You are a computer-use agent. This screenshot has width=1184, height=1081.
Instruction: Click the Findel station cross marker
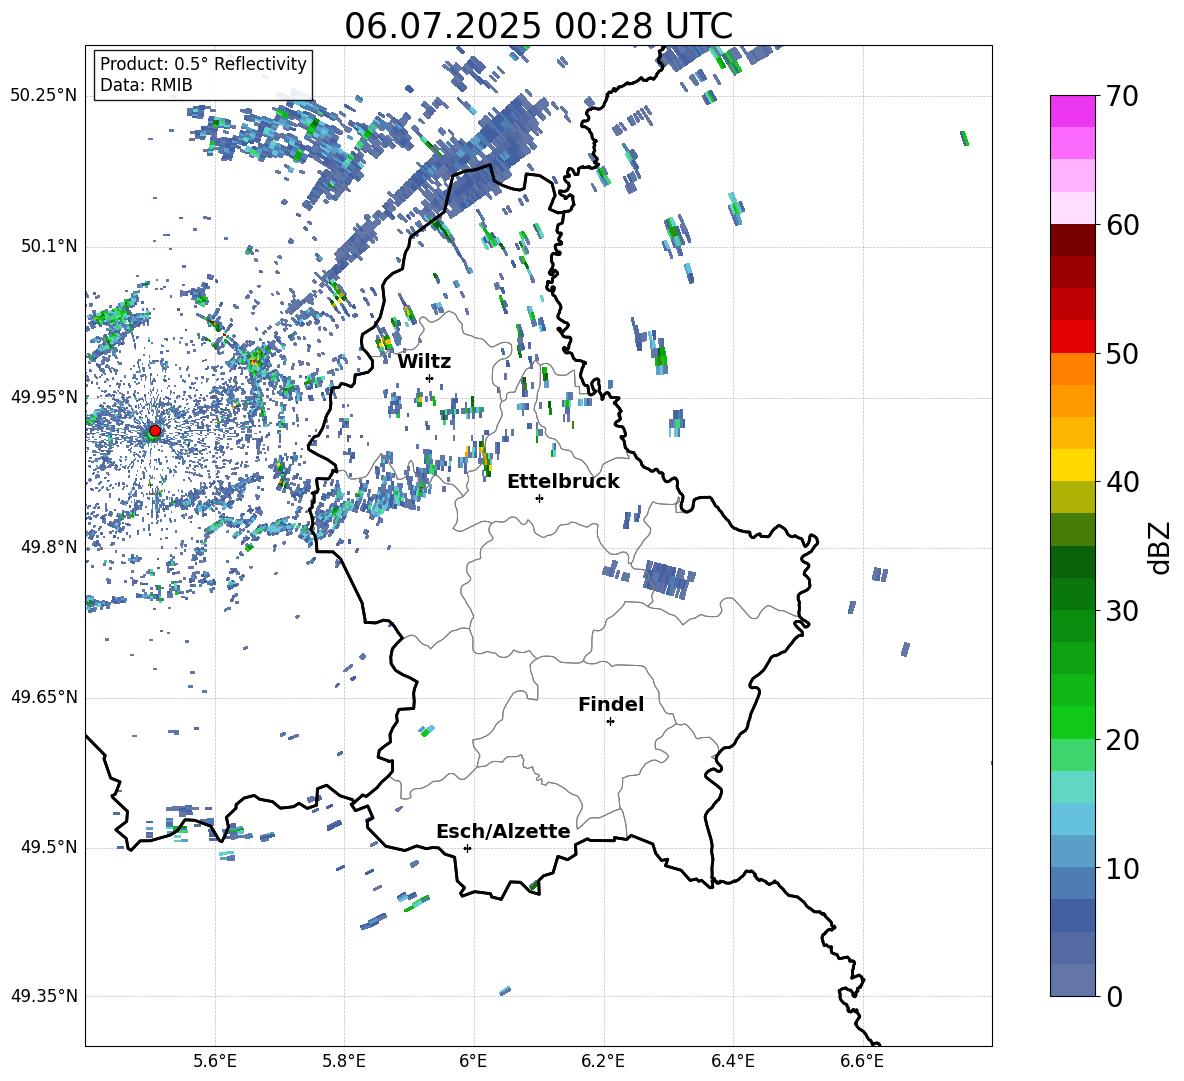coord(610,722)
